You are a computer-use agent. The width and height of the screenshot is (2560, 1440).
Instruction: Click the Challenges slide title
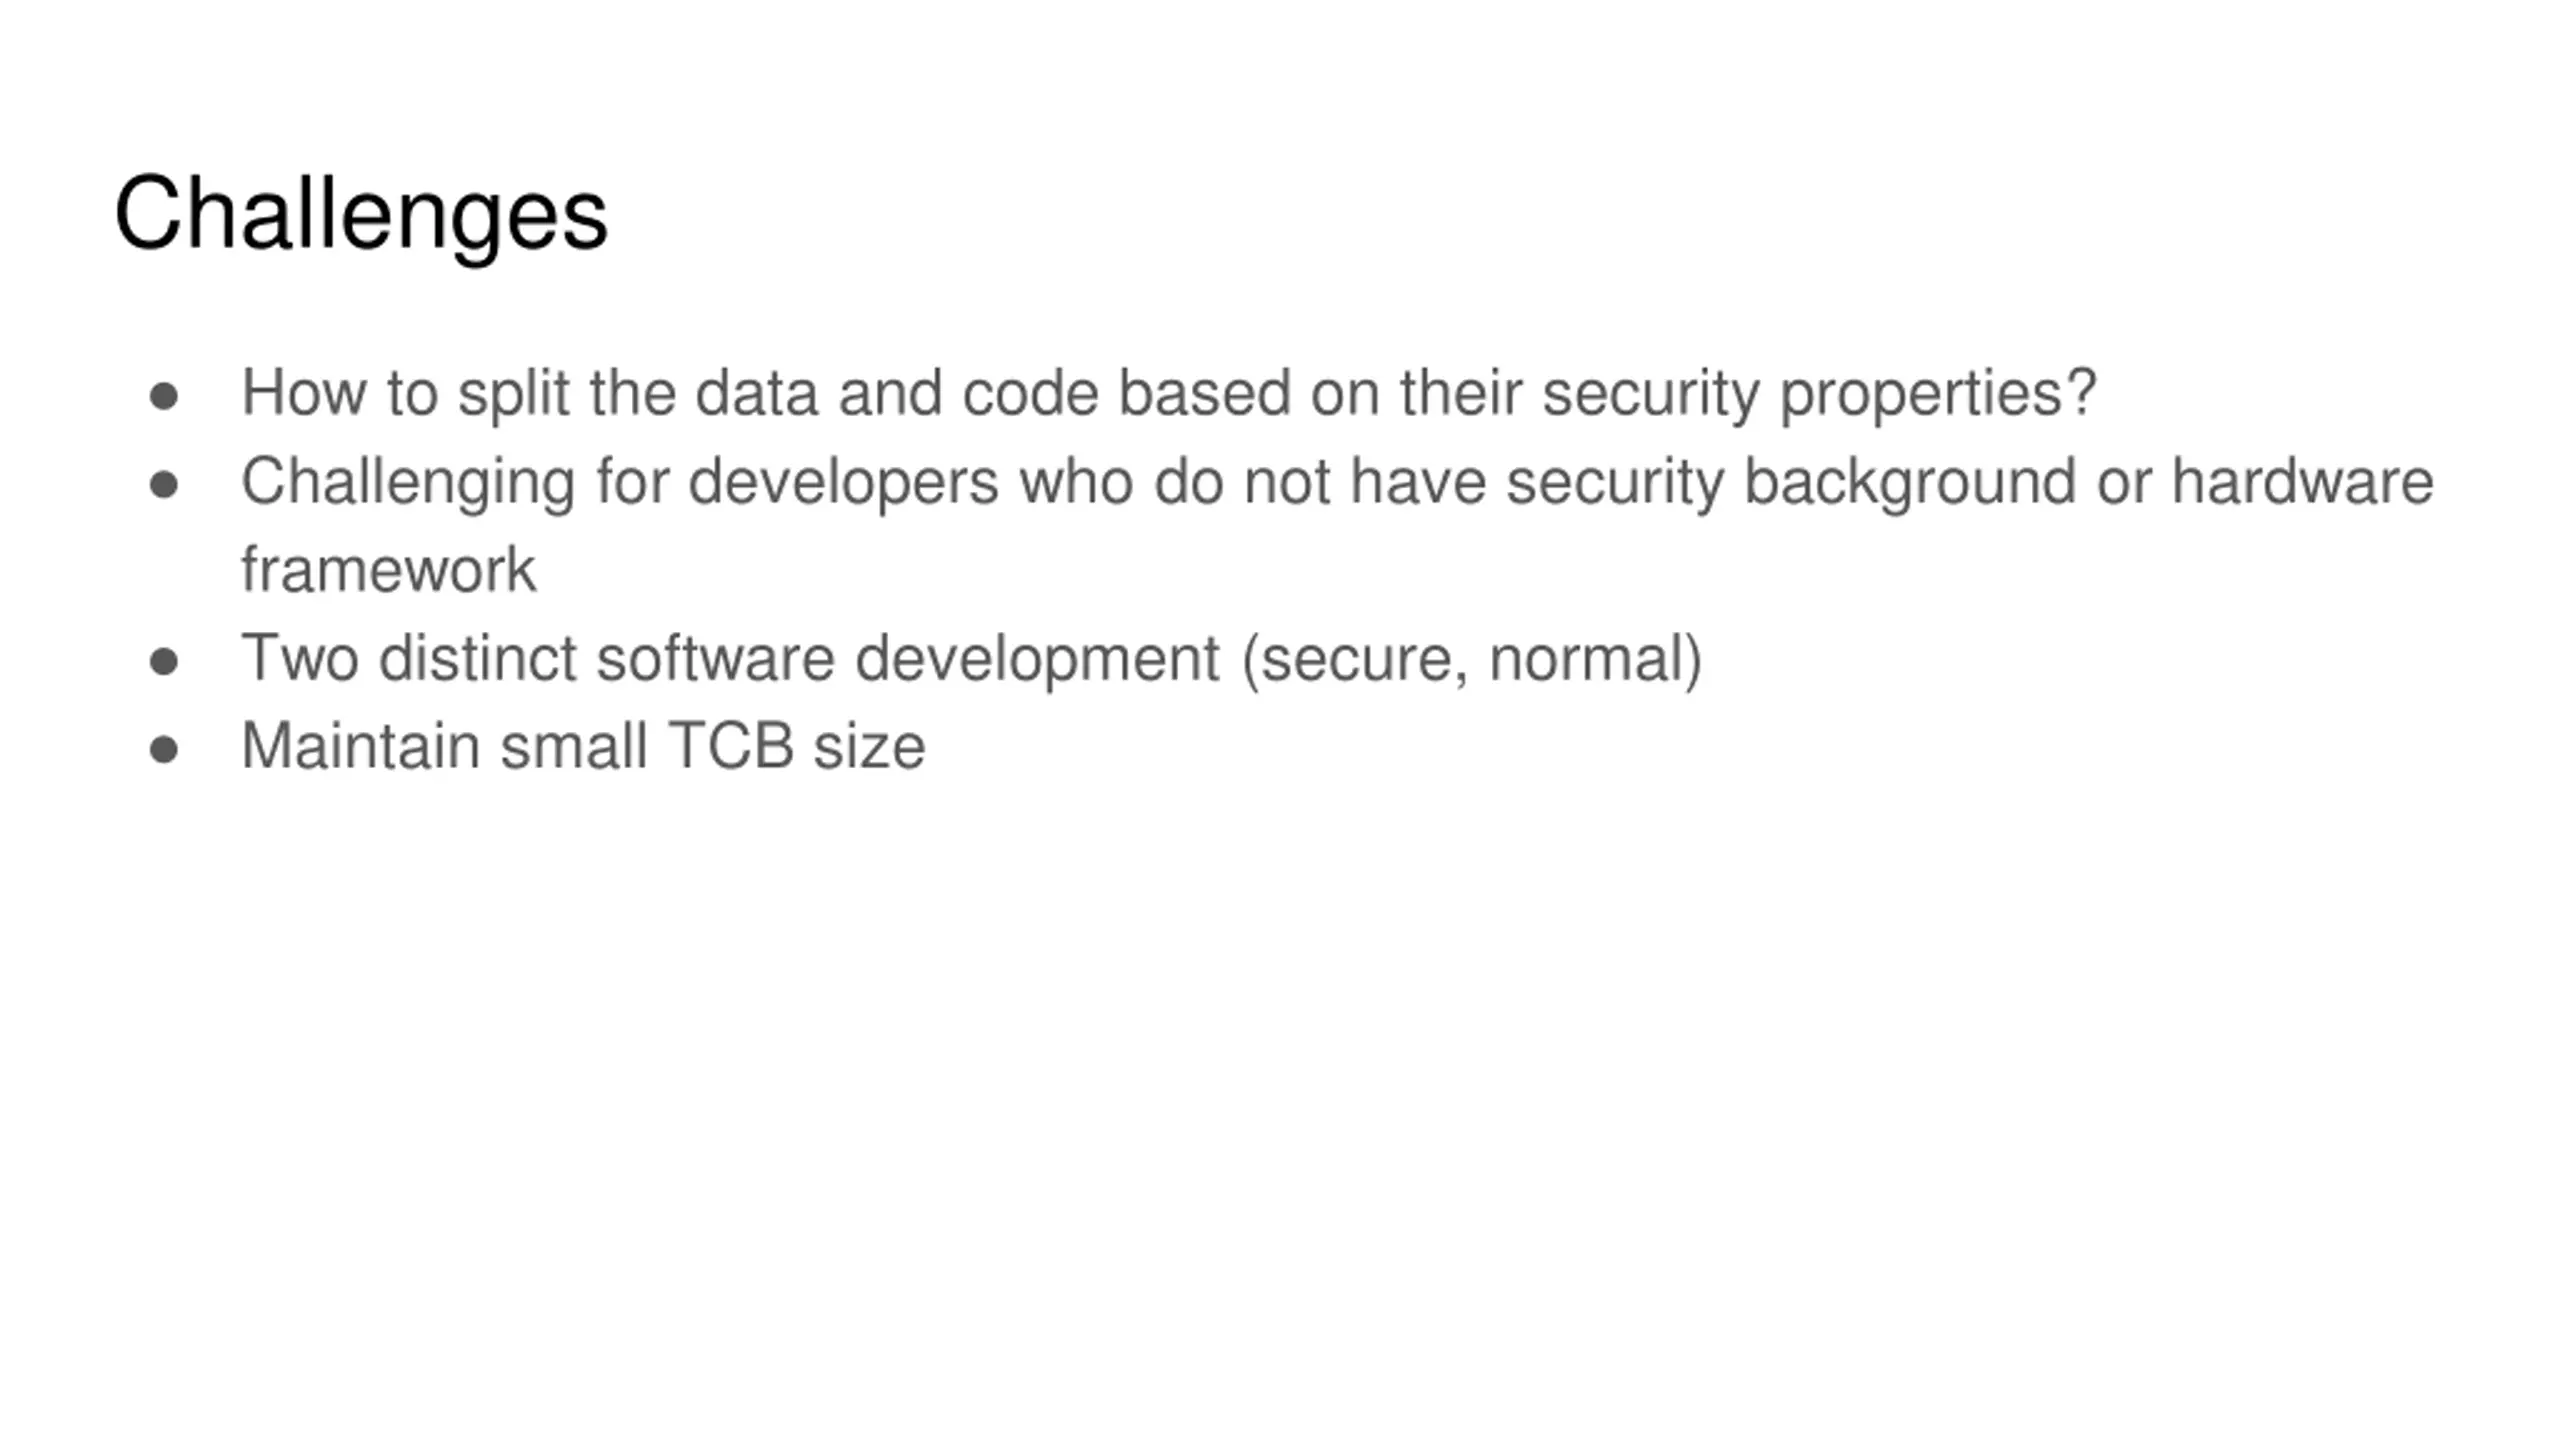click(361, 216)
